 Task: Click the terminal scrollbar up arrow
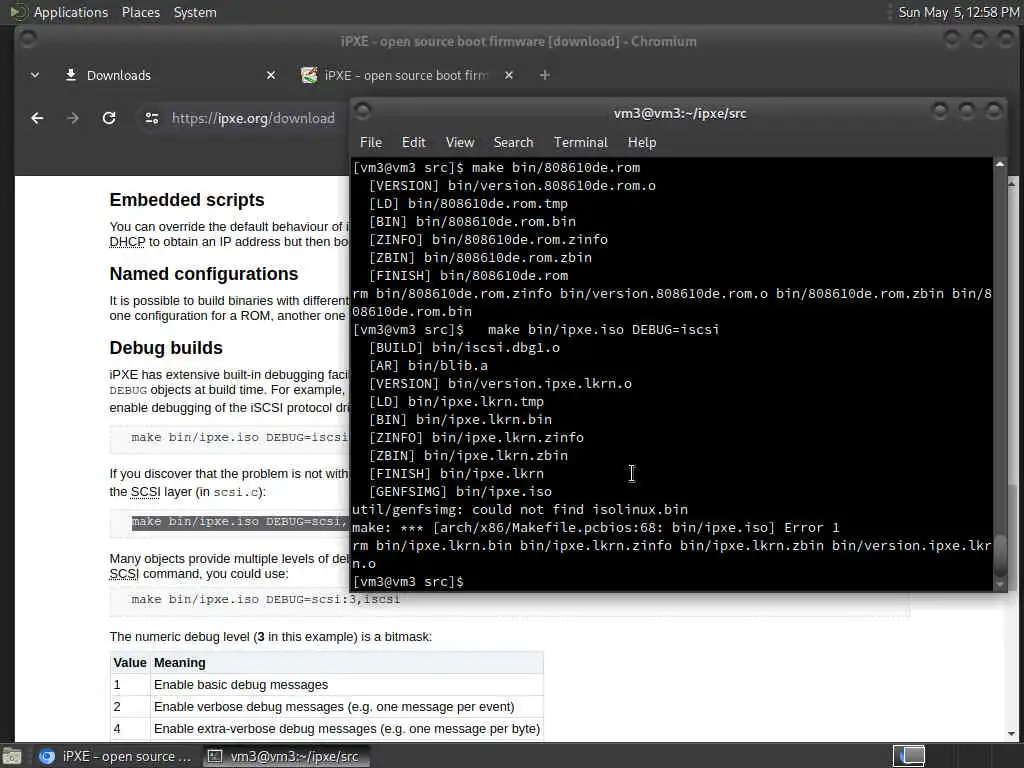(1000, 165)
